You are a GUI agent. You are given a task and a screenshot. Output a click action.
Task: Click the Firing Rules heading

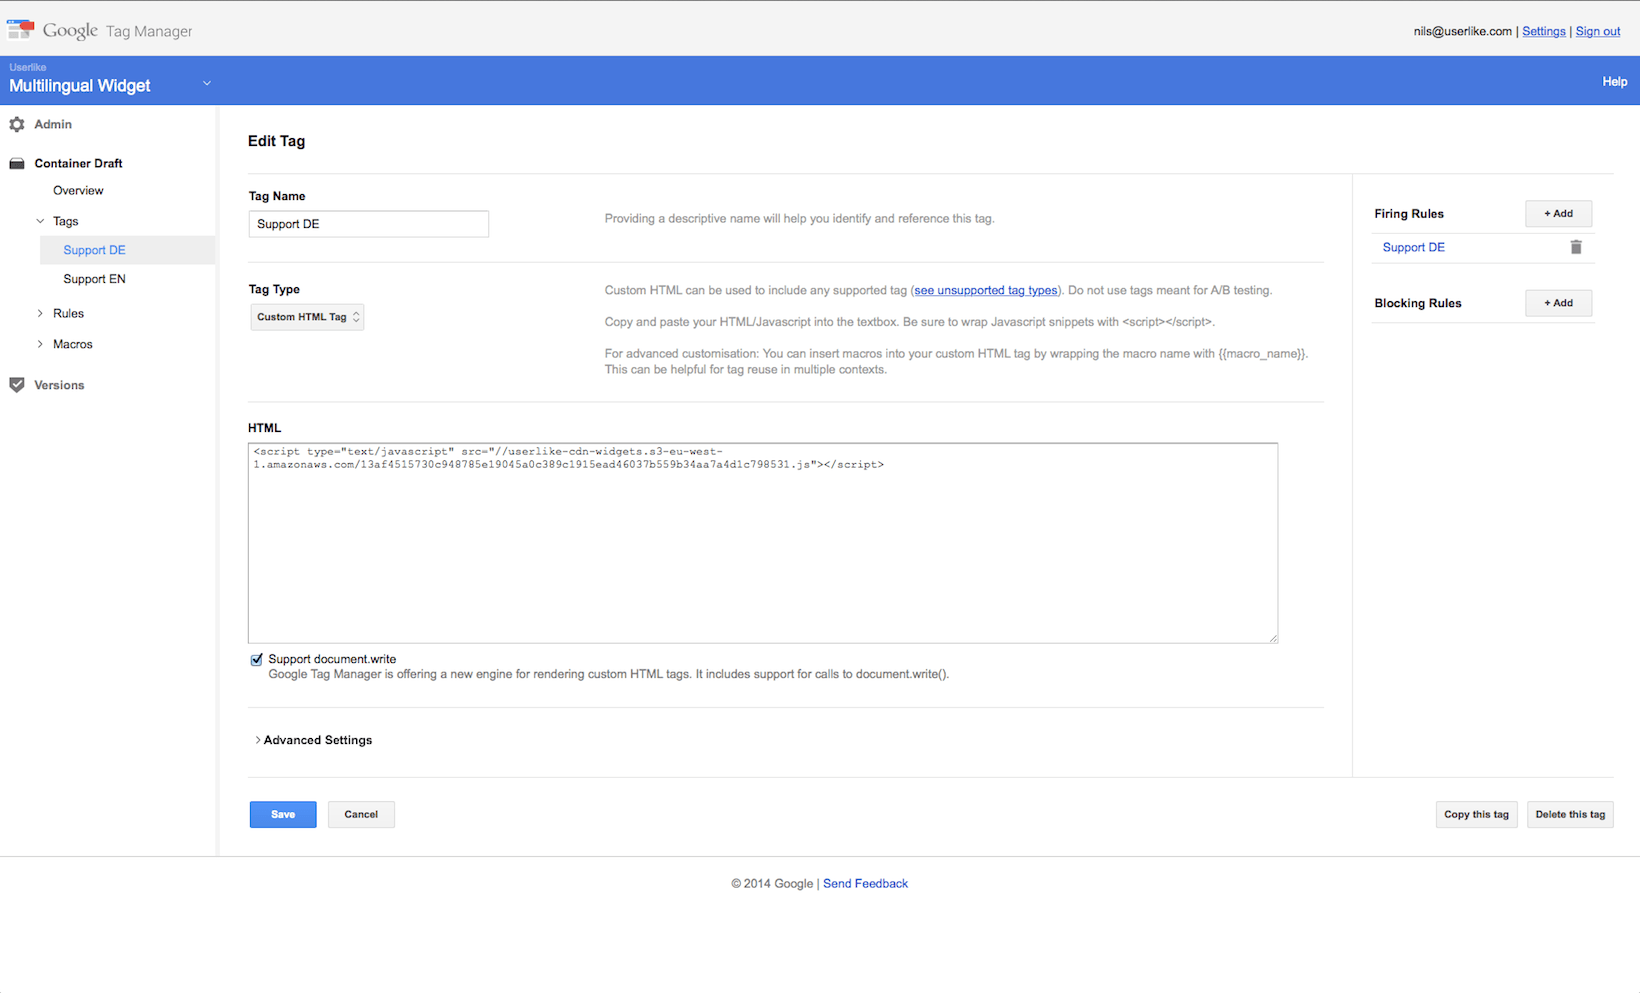pos(1408,213)
